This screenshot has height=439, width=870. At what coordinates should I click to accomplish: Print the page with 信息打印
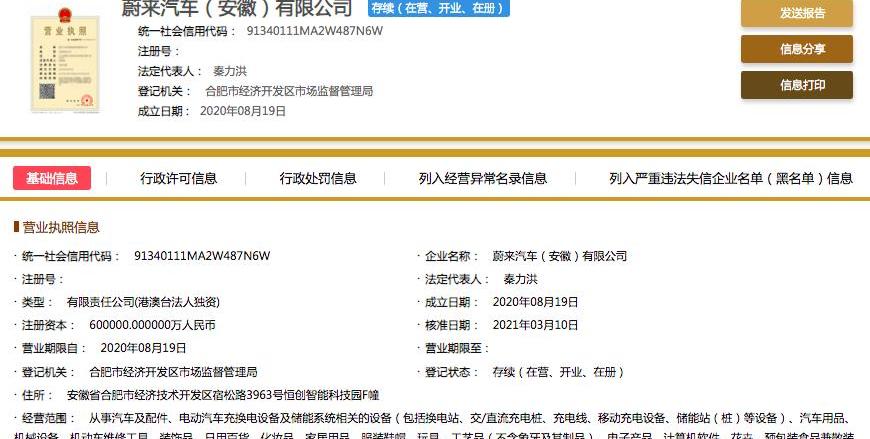tap(796, 85)
